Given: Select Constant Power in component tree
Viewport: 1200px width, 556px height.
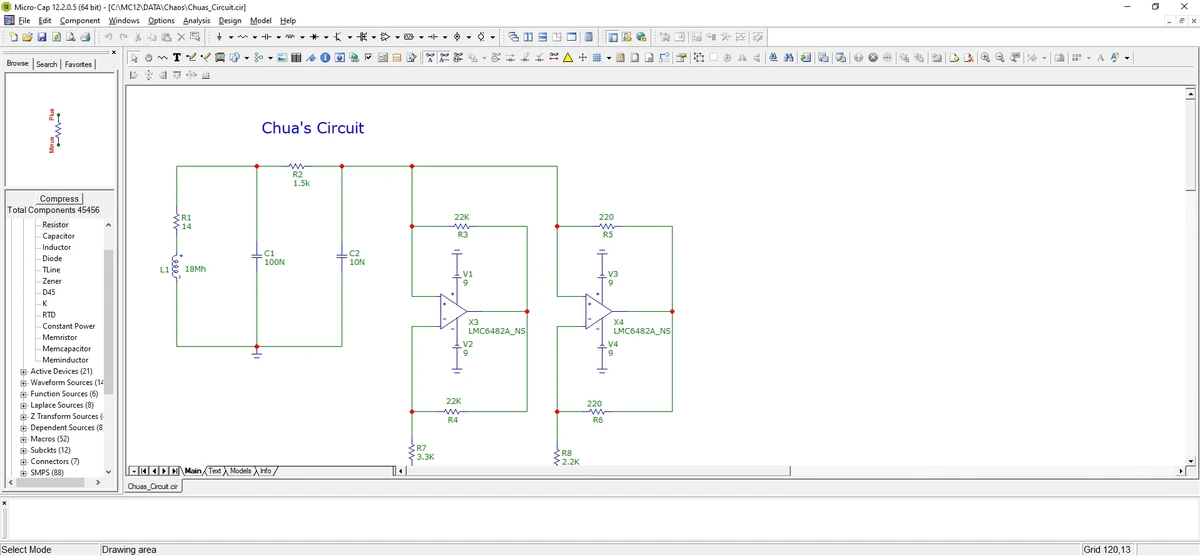Looking at the screenshot, I should (x=69, y=326).
